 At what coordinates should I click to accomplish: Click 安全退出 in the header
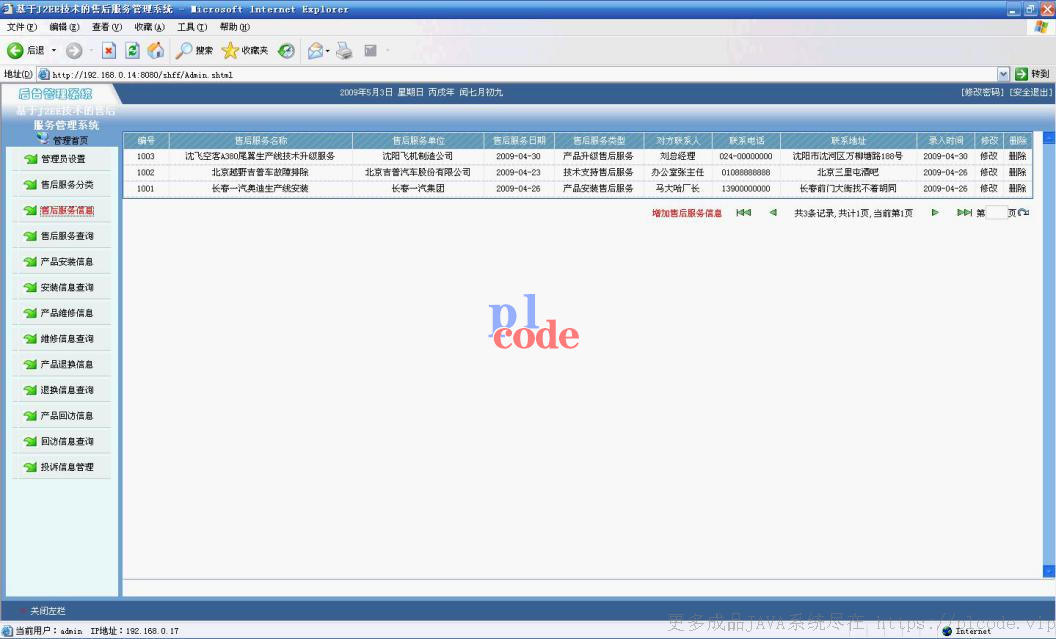pos(1030,92)
